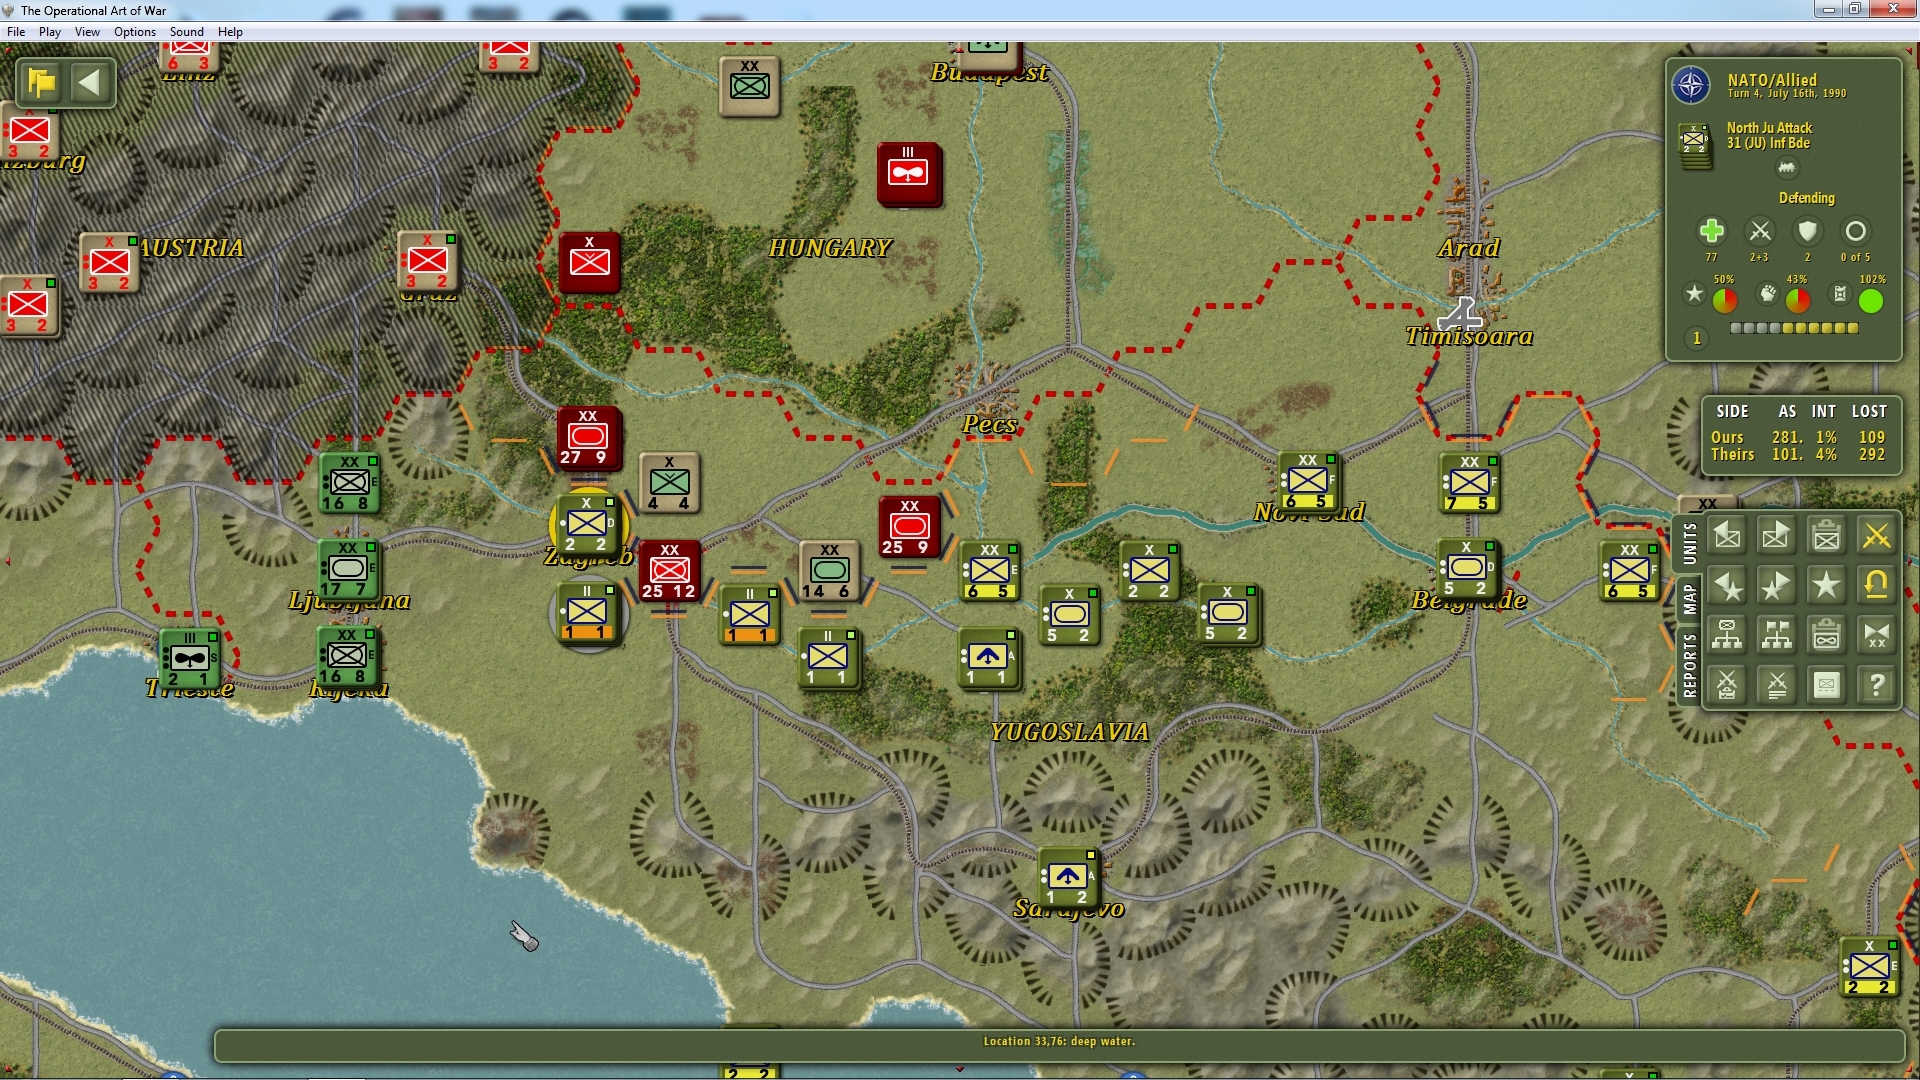This screenshot has width=1920, height=1080.
Task: Select the green armored division 17-7 at Ljubljana
Action: [348, 569]
